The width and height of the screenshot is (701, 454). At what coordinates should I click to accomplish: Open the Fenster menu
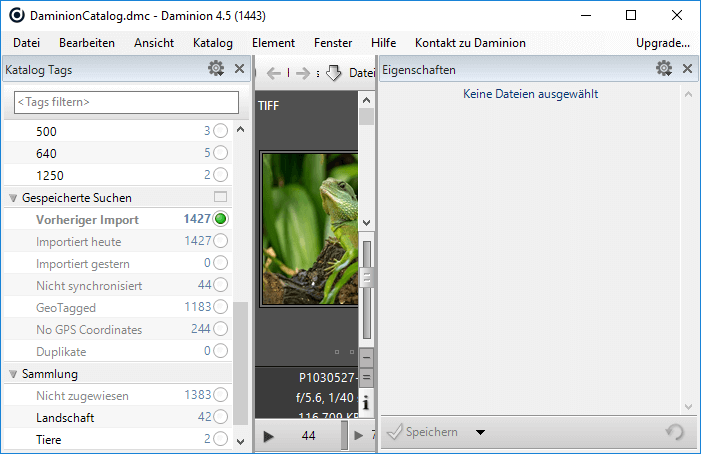[x=333, y=43]
